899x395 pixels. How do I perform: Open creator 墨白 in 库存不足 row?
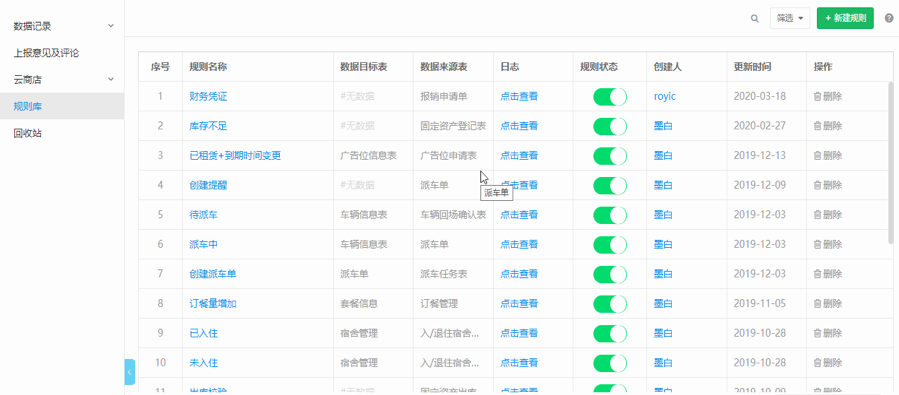coord(663,126)
